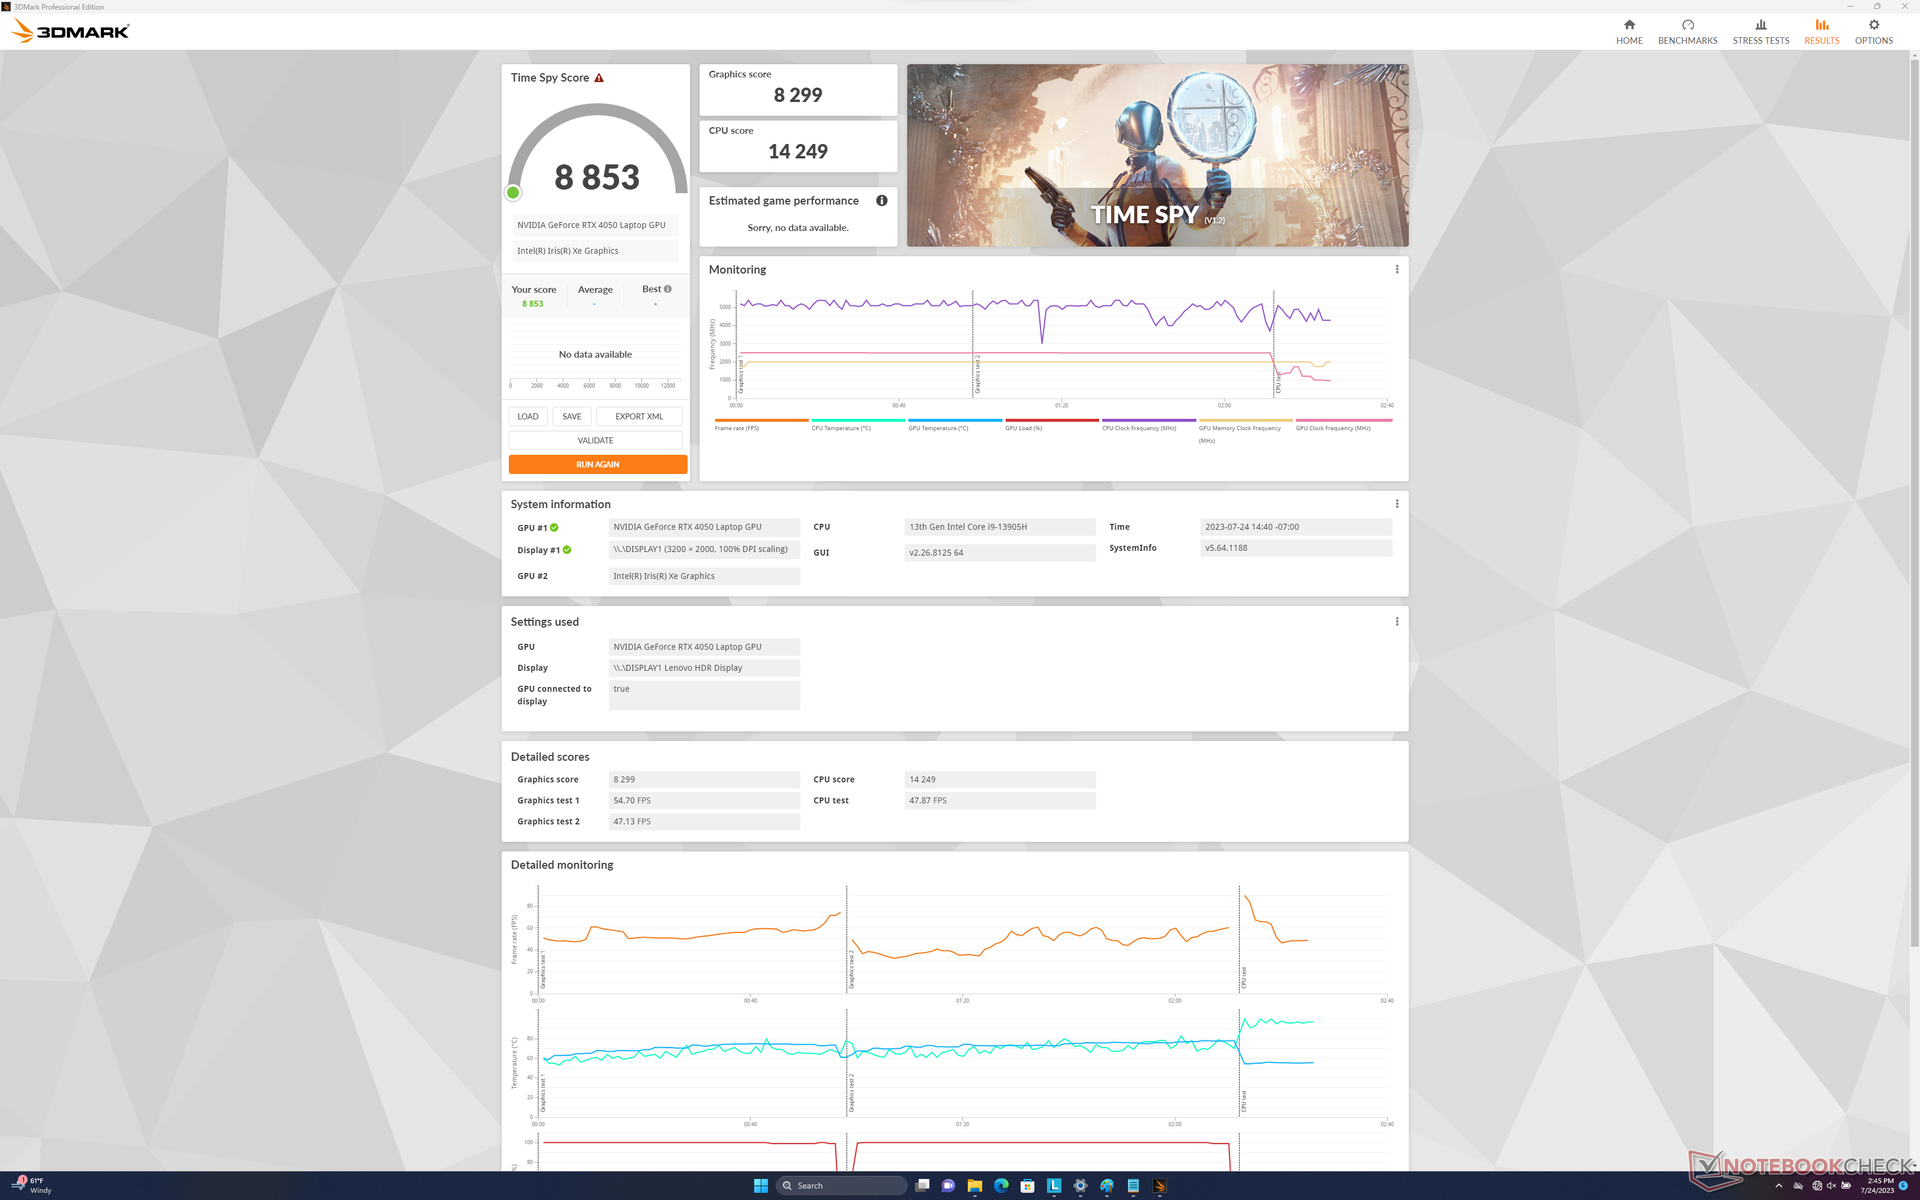
Task: Launch Microsoft Edge from the taskbar
Action: pos(1001,1186)
